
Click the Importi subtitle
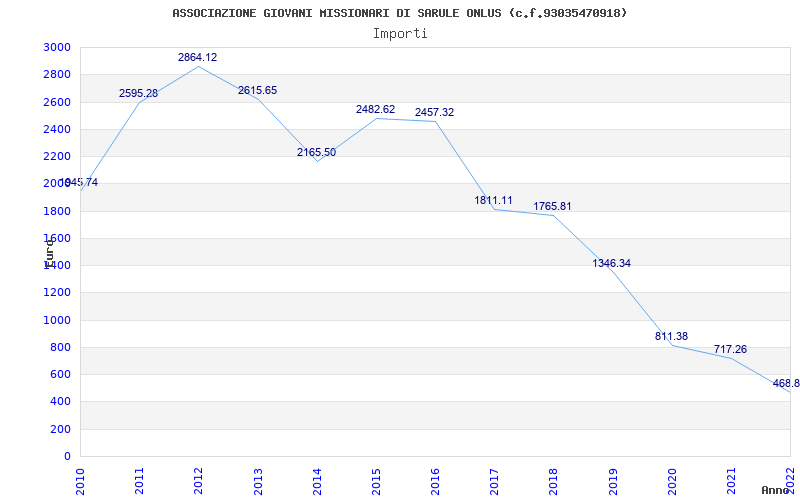click(400, 33)
